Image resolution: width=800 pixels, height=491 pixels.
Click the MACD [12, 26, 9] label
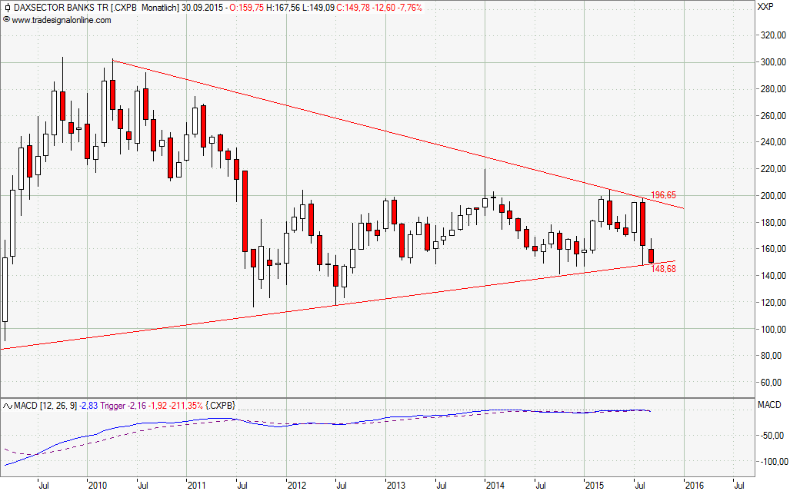[x=48, y=404]
